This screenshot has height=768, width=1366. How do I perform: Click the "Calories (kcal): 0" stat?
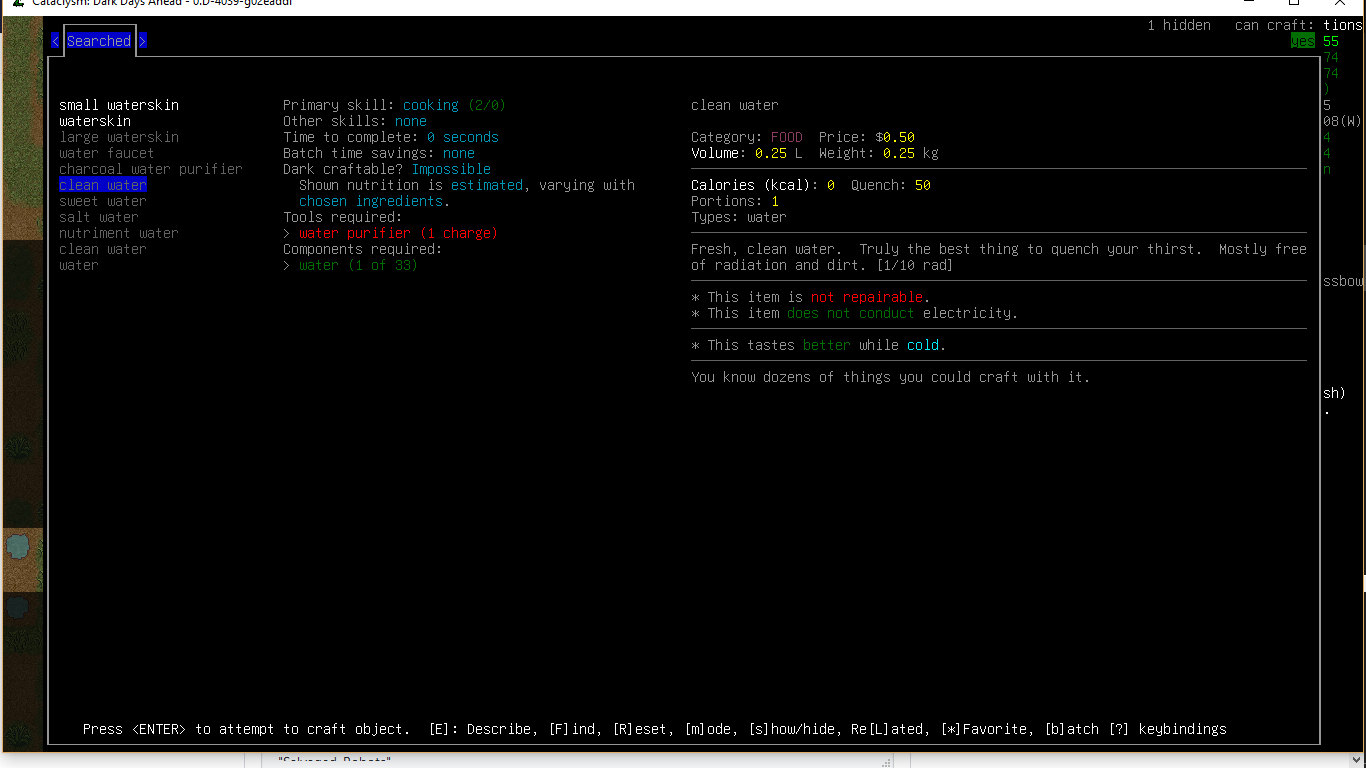pyautogui.click(x=763, y=185)
